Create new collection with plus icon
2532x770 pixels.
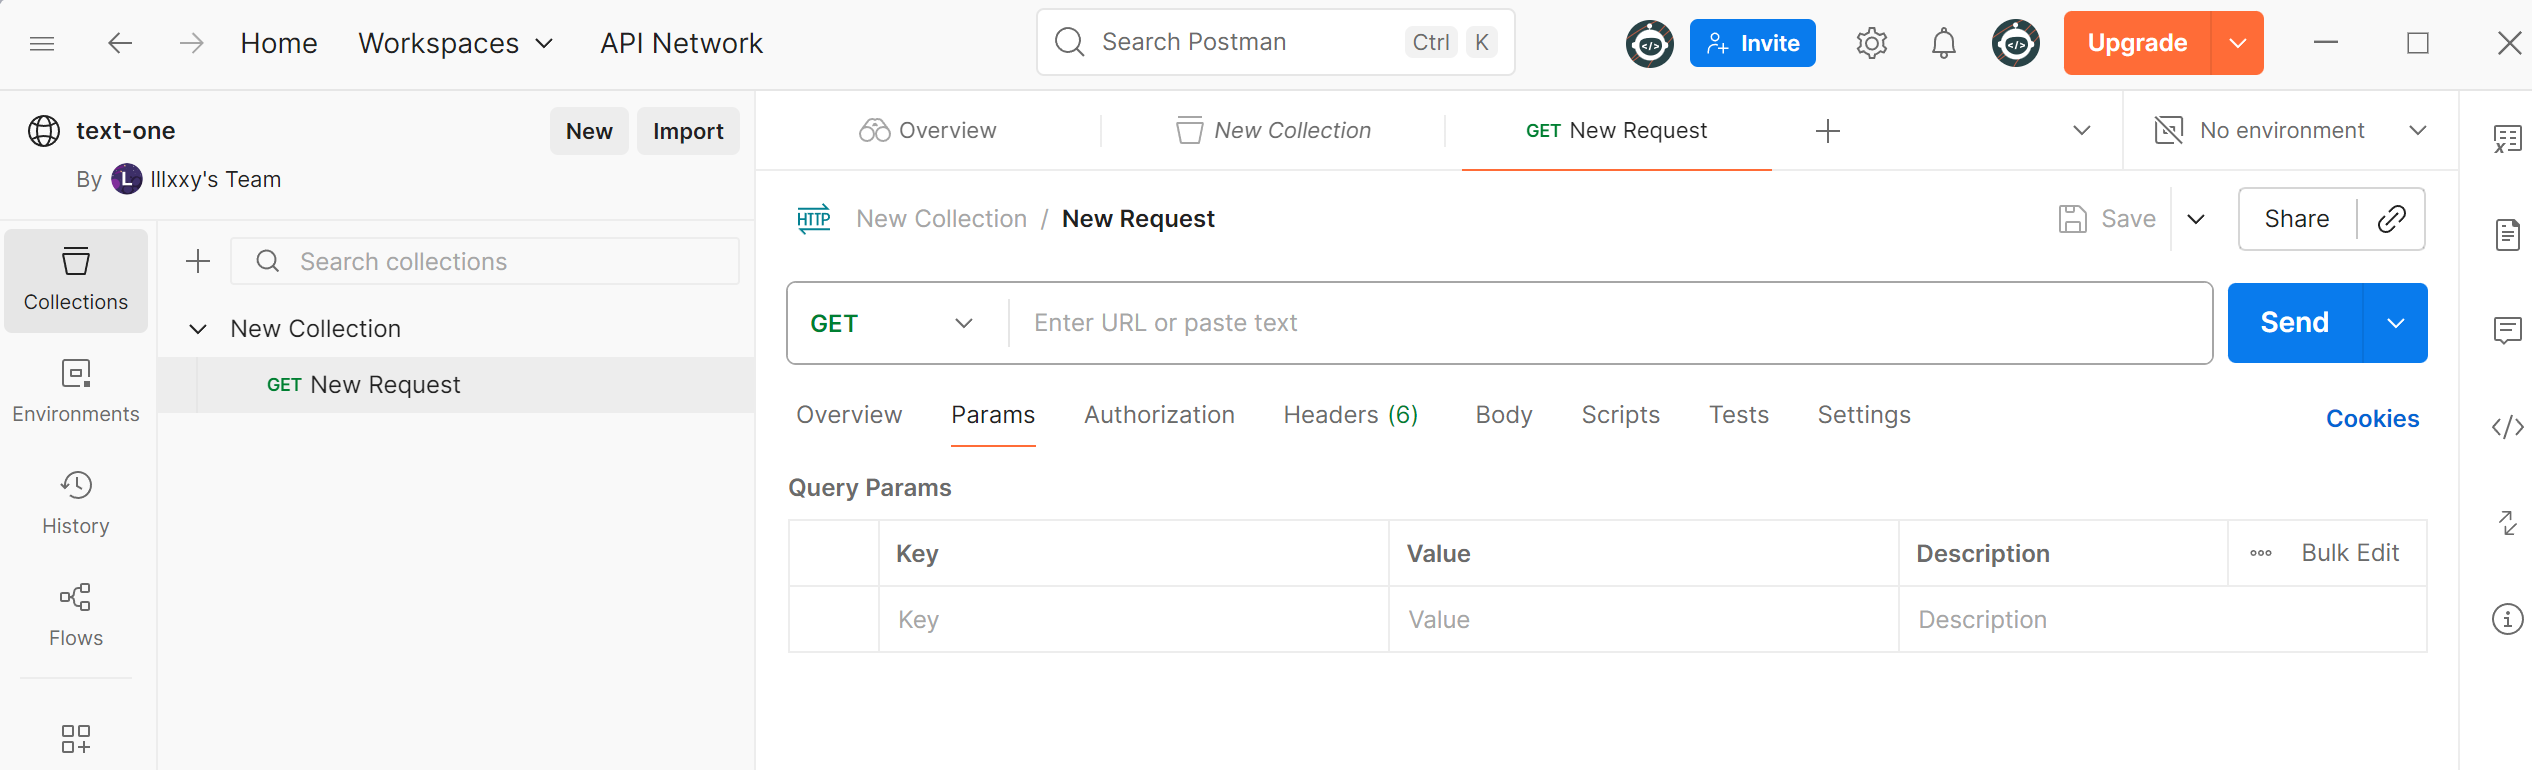[x=198, y=261]
